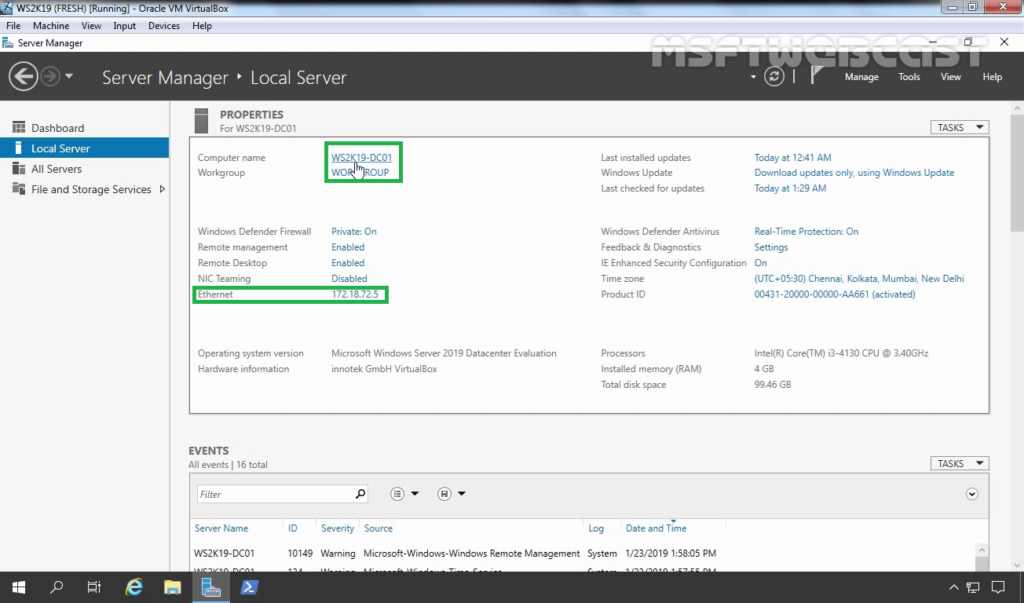This screenshot has height=603, width=1024.
Task: Click the taskbar search icon
Action: [57, 587]
